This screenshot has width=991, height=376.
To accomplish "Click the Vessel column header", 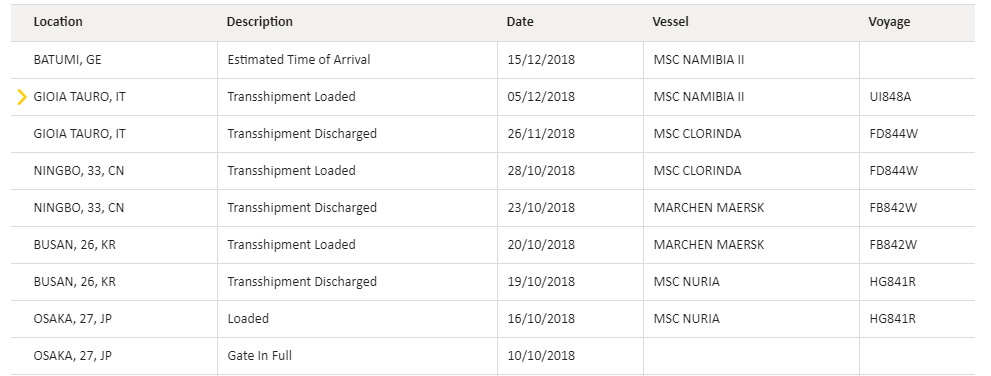I will click(671, 21).
